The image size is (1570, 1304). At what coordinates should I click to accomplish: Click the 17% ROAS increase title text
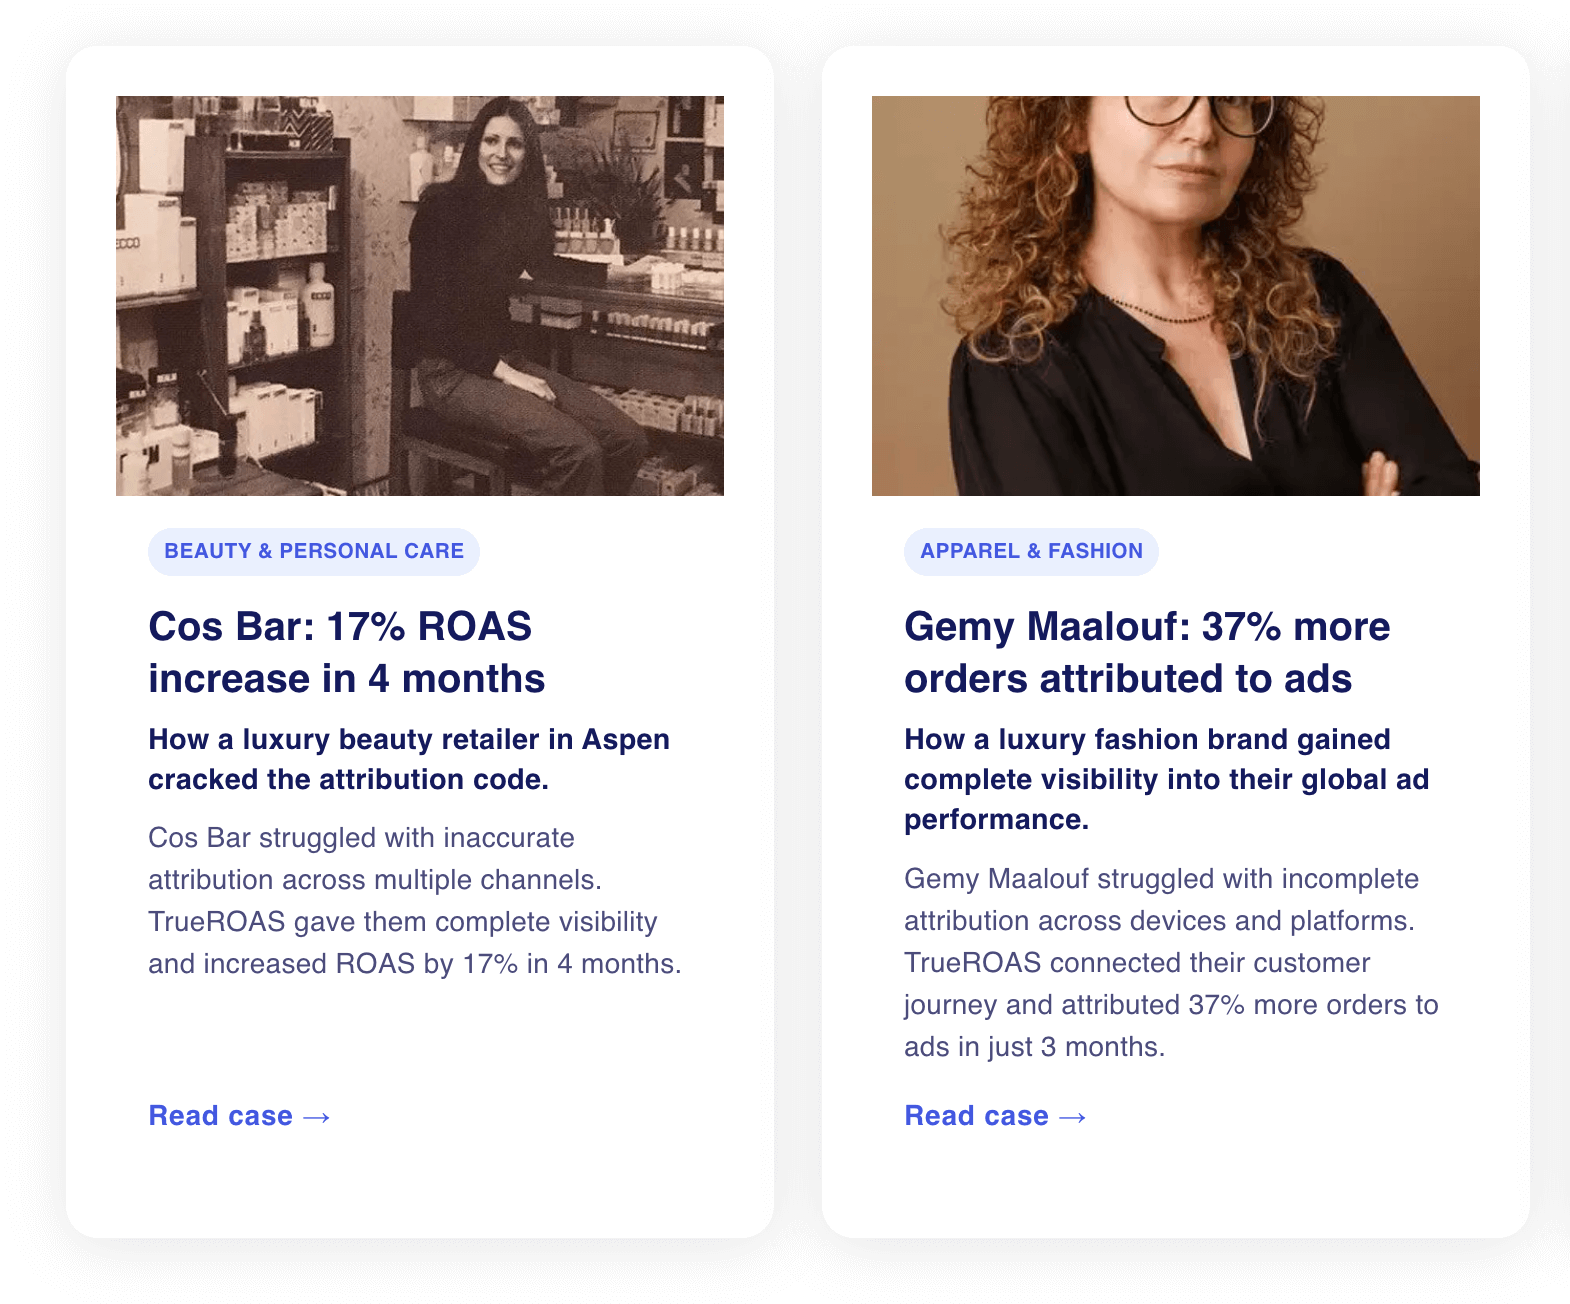(347, 652)
